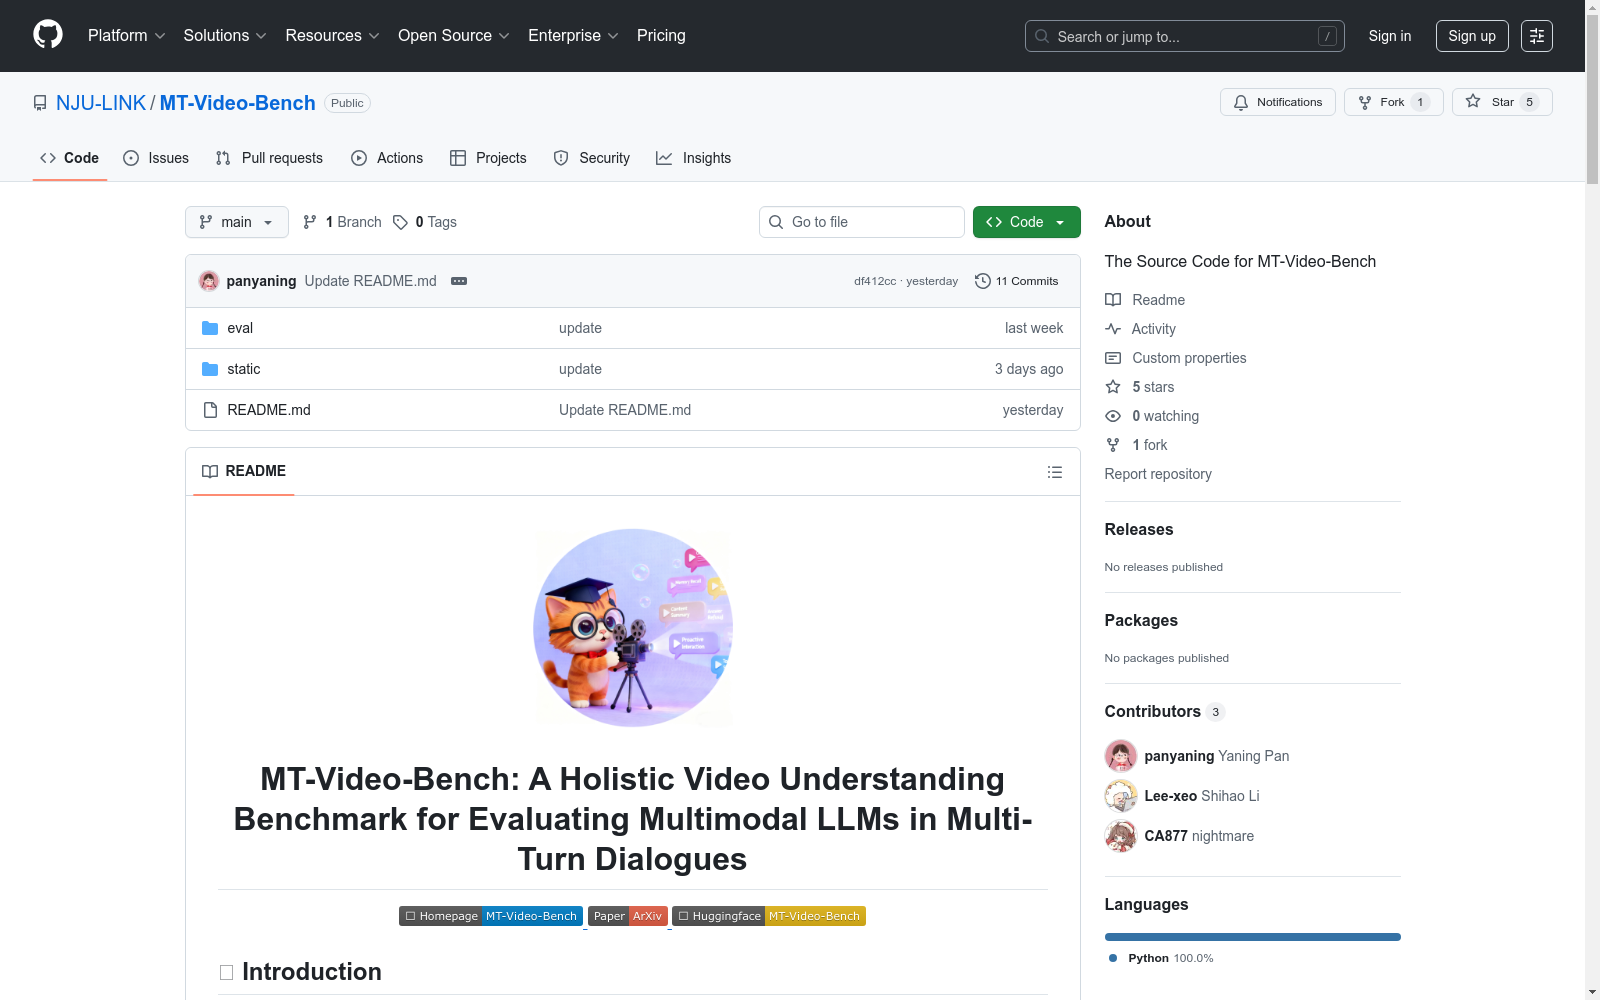Open the command palette icon button
Screen dimensions: 1600x1000
[1537, 36]
